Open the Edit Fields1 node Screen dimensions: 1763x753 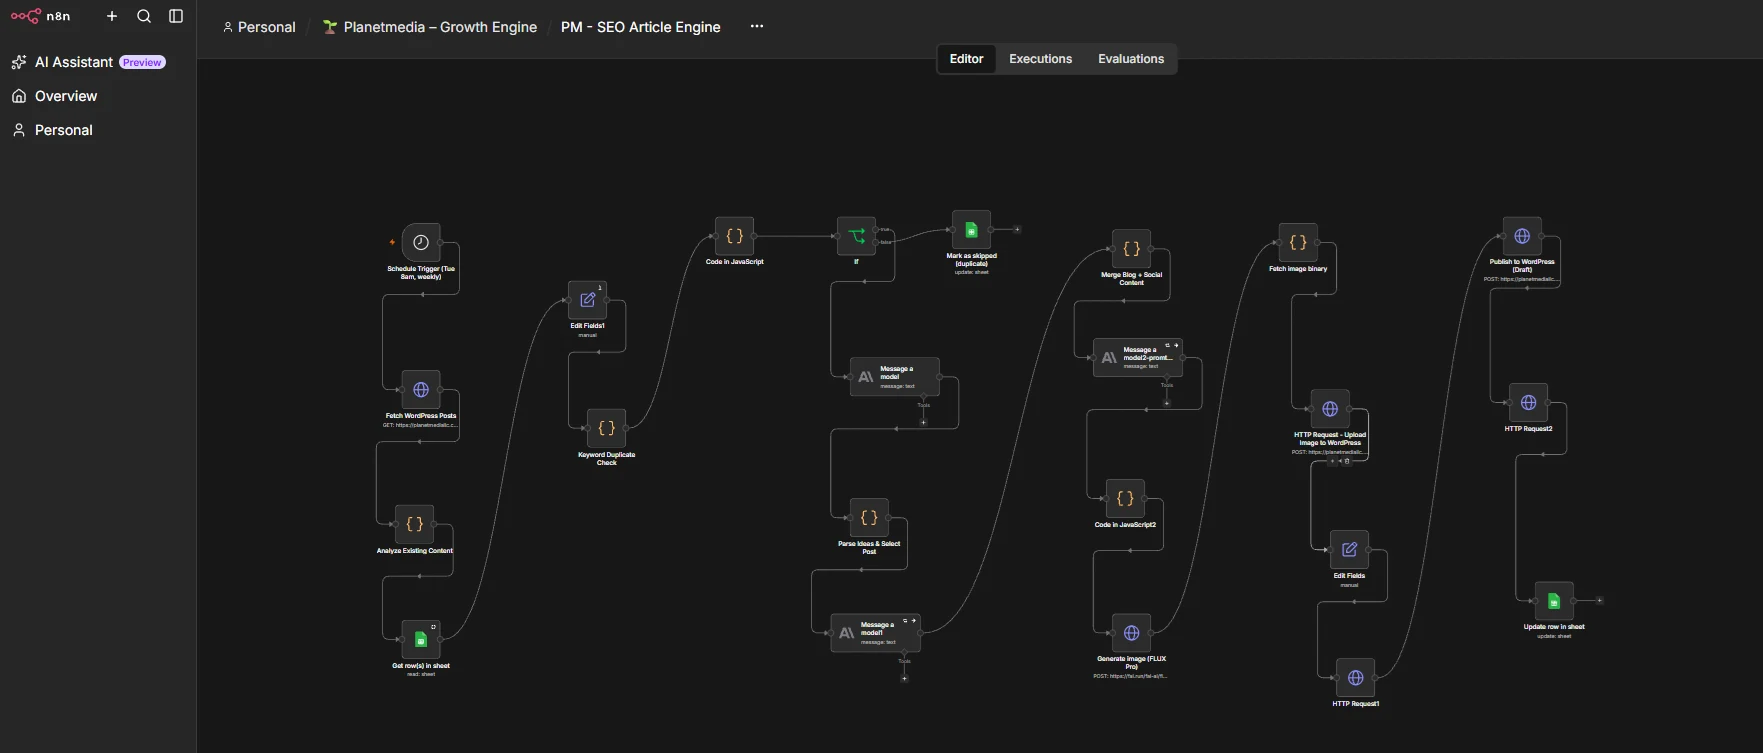tap(588, 300)
